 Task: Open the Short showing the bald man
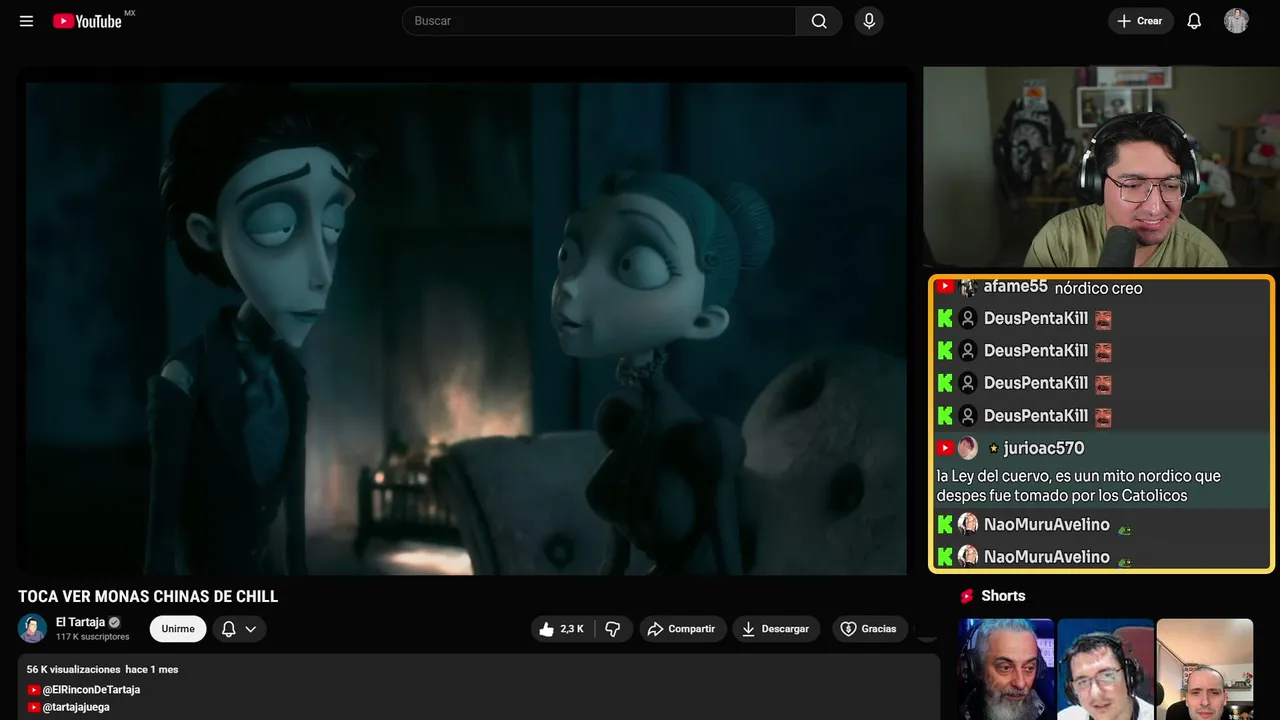click(x=1204, y=669)
